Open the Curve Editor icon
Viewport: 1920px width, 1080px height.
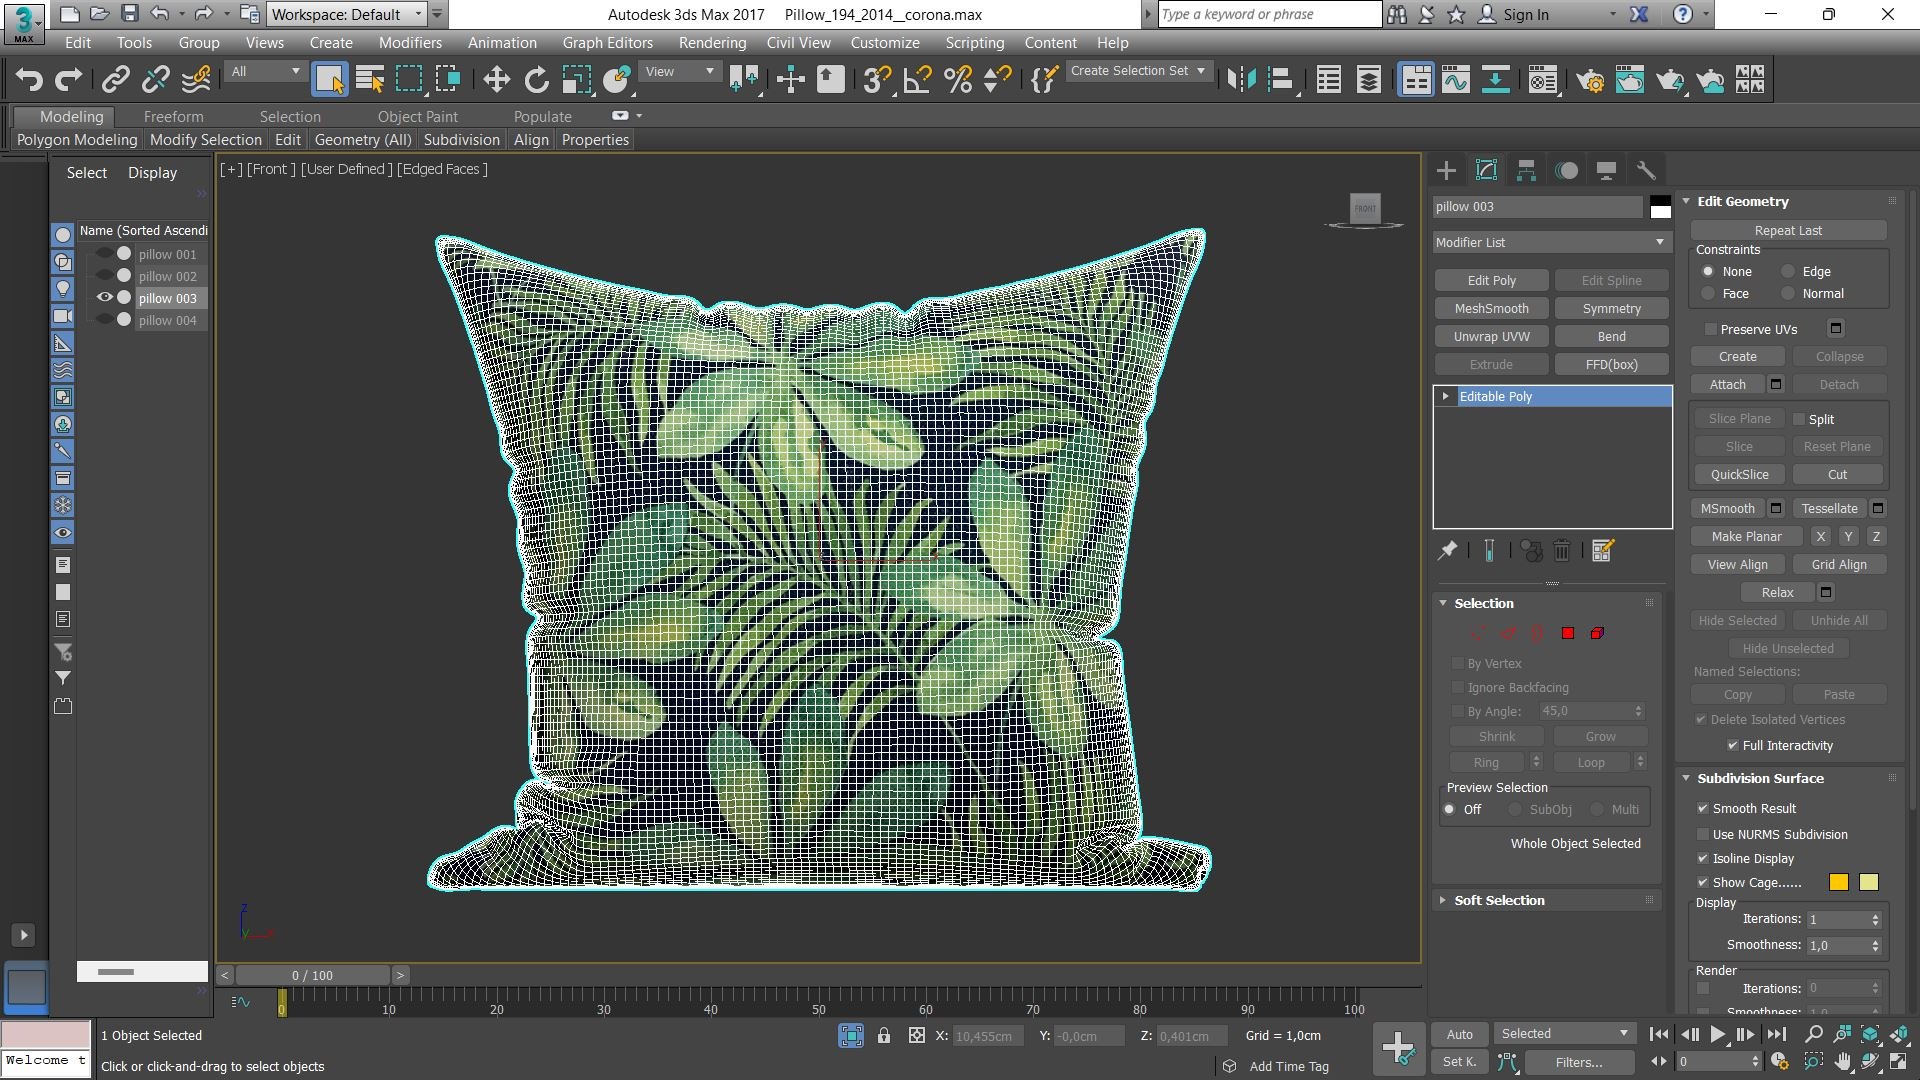[x=1456, y=79]
